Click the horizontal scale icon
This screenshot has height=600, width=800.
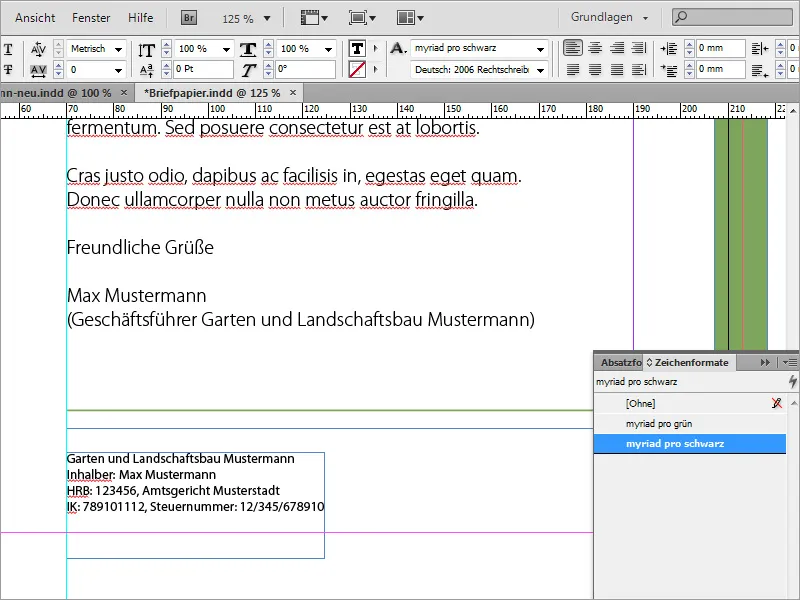(248, 49)
